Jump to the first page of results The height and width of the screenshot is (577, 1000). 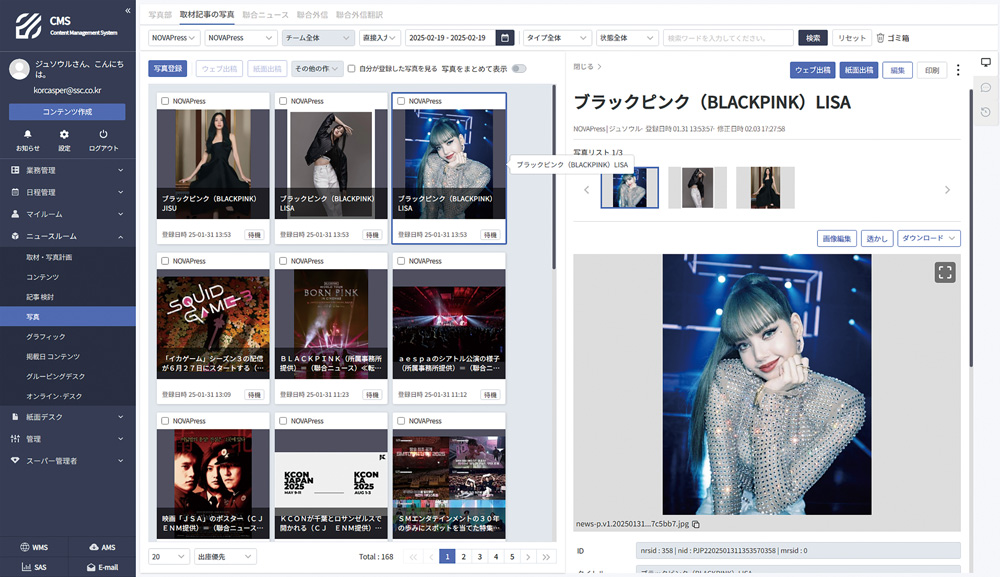coord(413,557)
